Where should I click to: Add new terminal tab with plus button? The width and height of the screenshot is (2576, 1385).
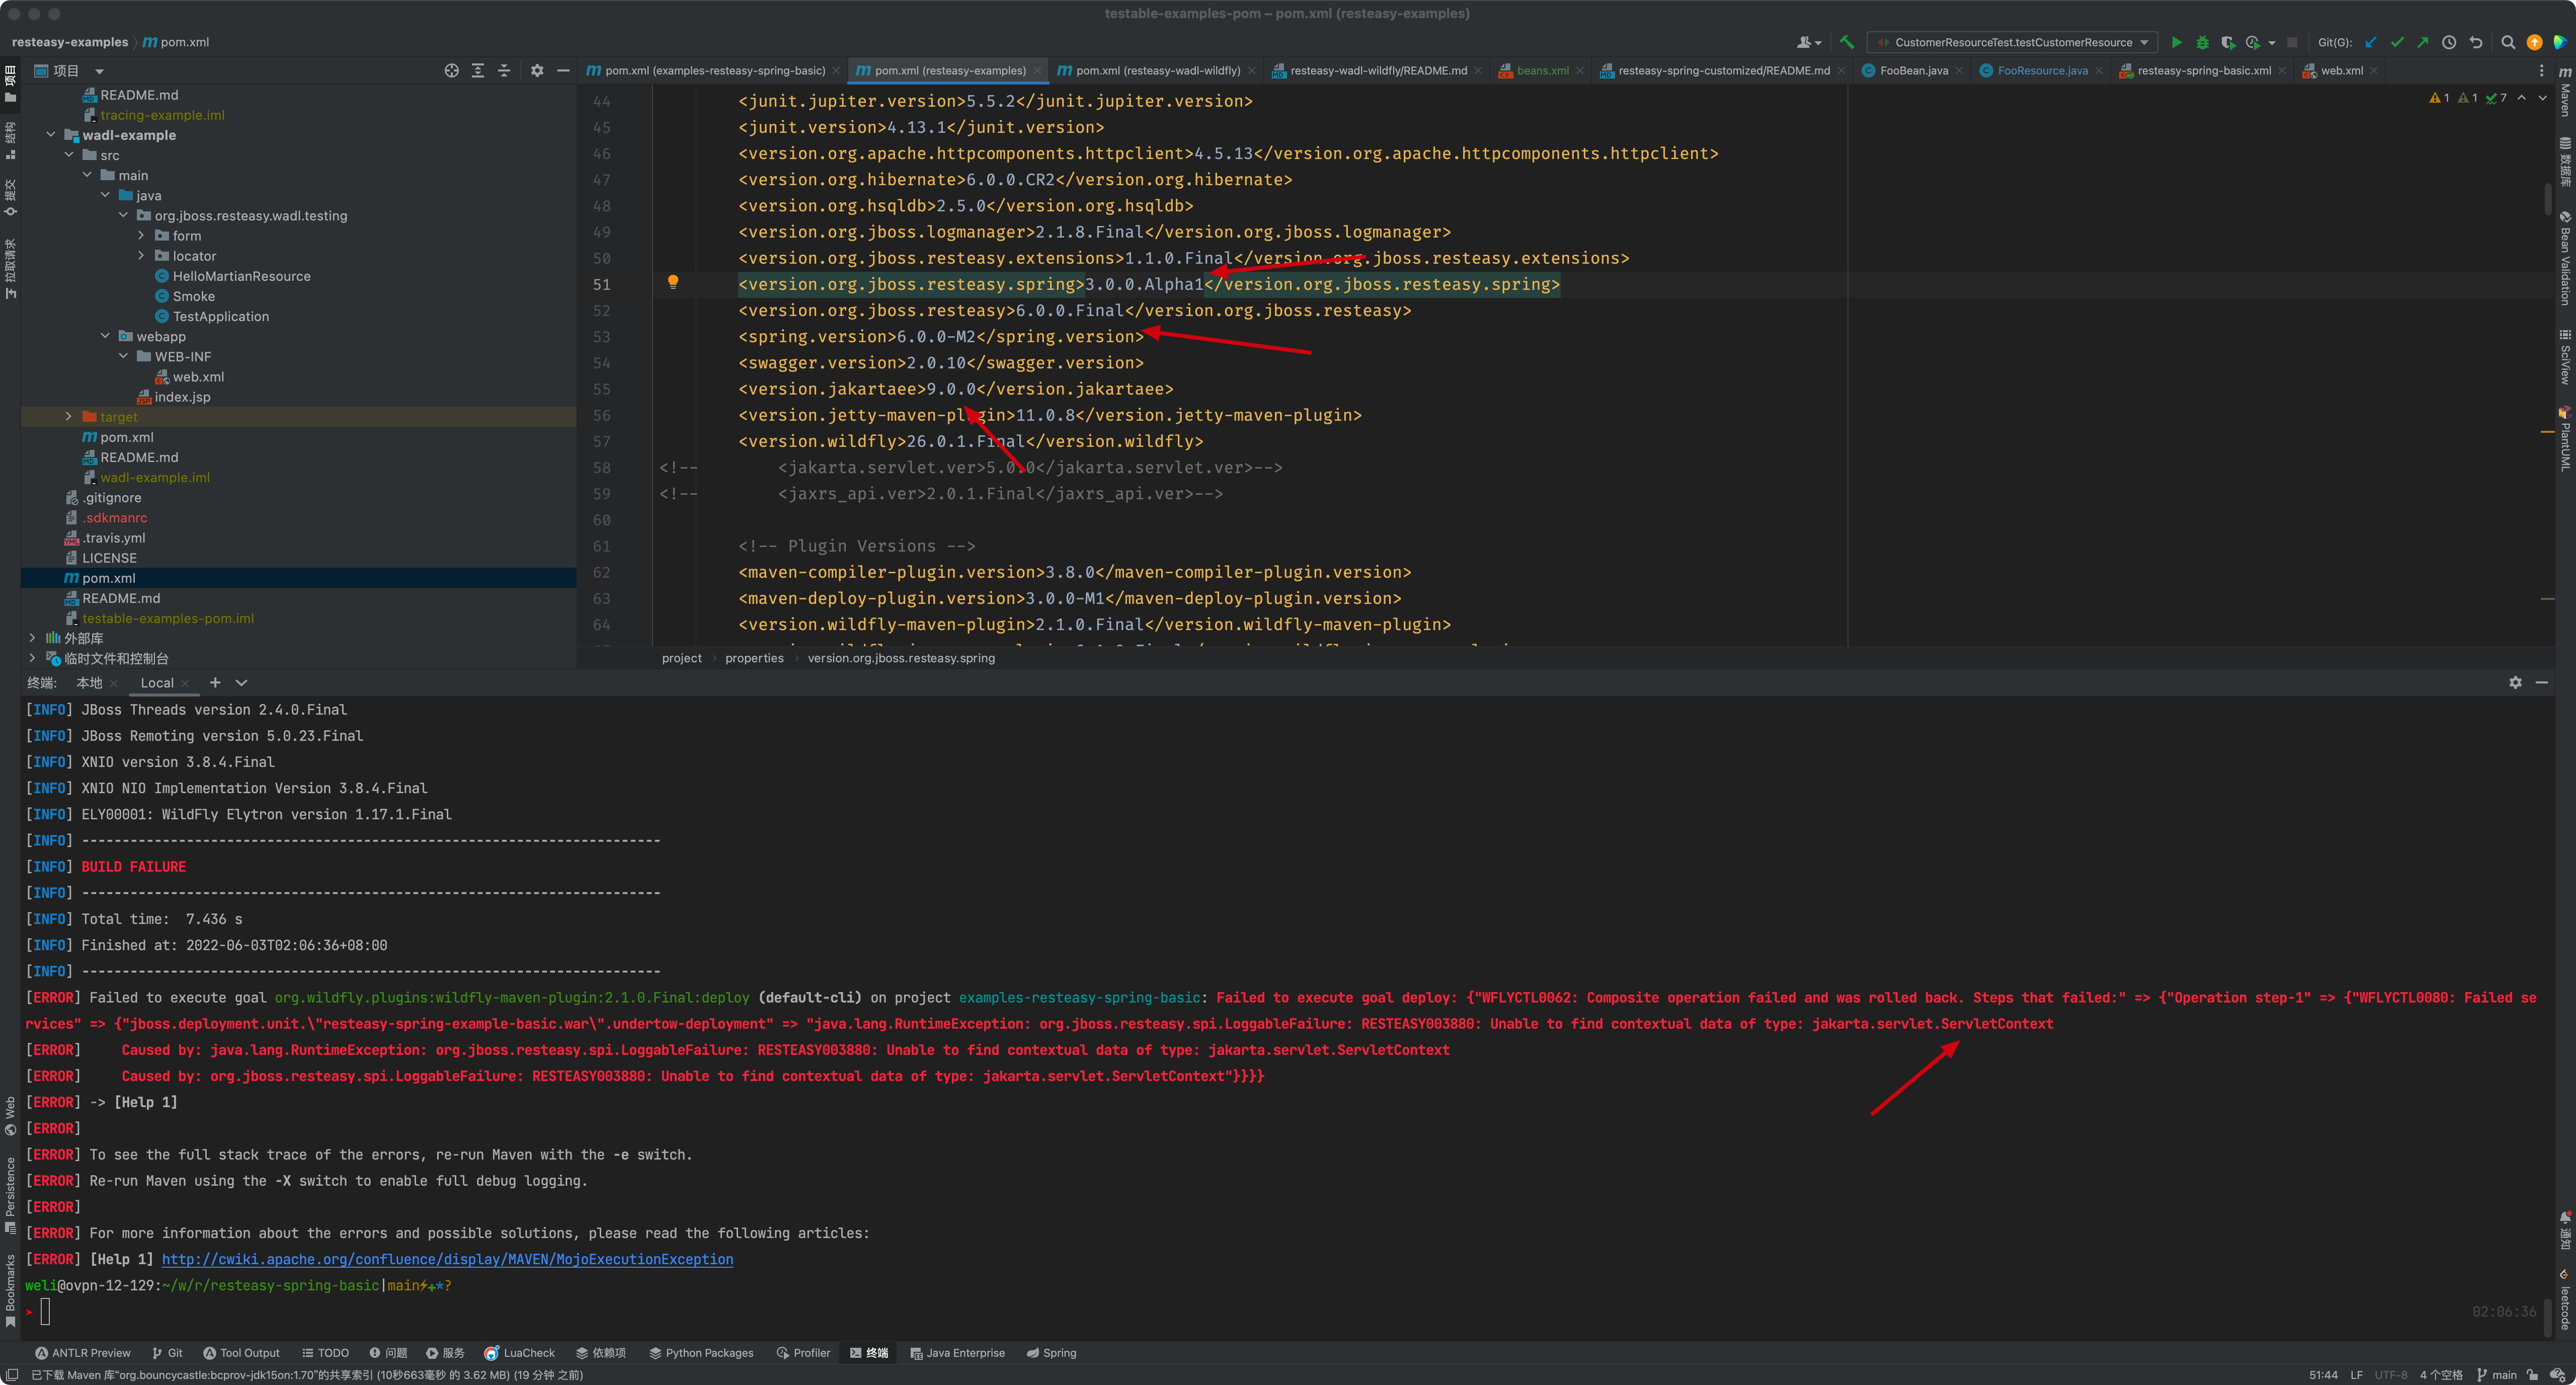click(x=215, y=682)
